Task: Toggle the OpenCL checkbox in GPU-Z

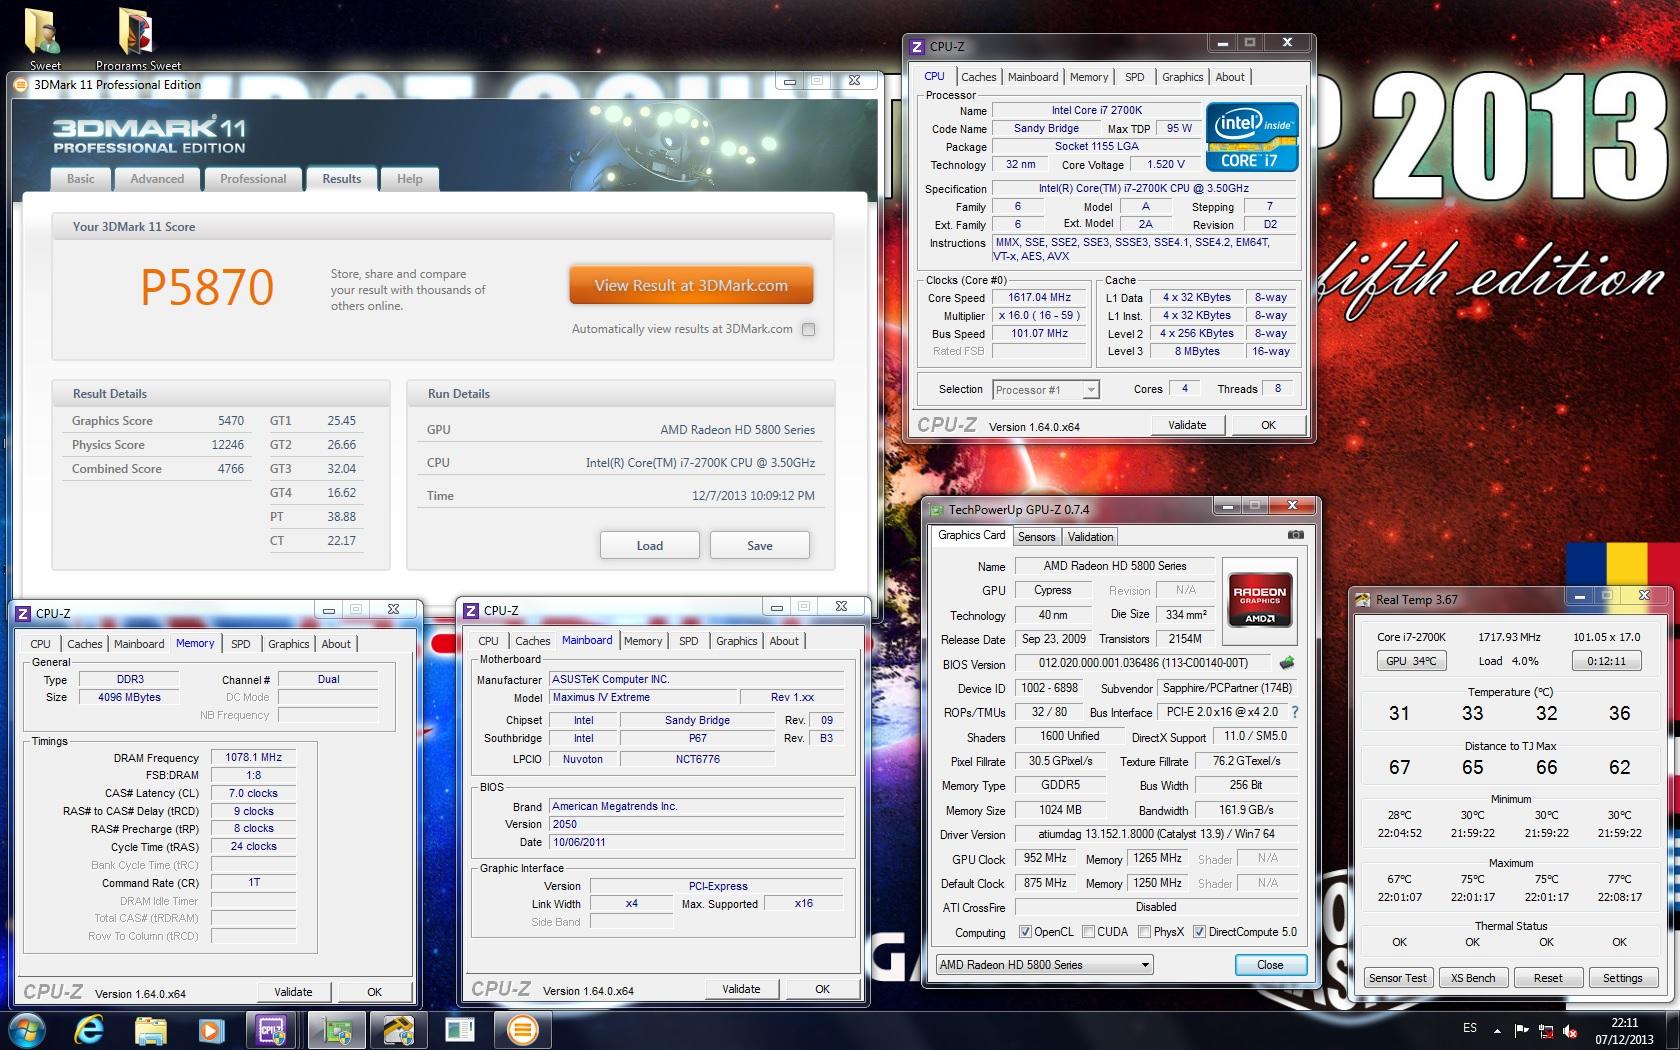Action: 1025,932
